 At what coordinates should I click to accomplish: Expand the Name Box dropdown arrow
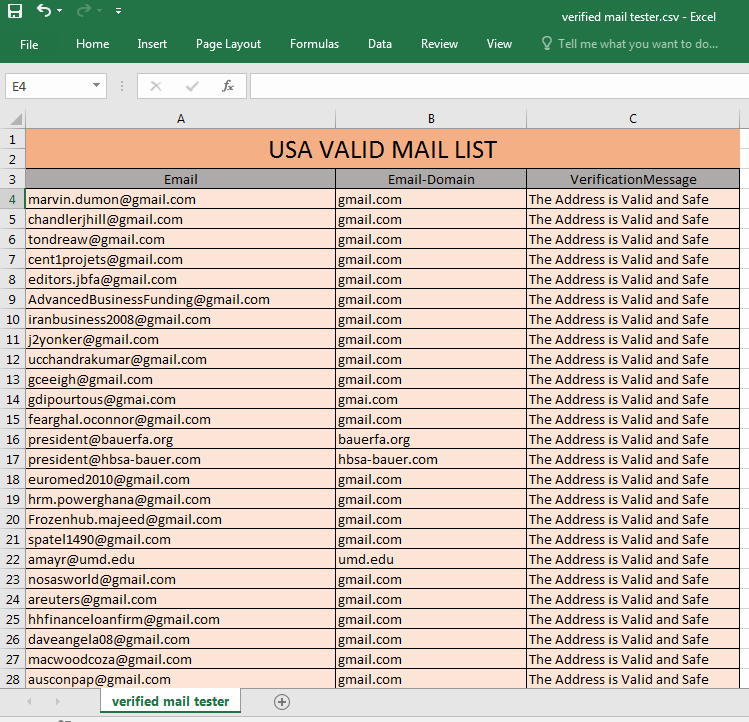click(x=97, y=86)
